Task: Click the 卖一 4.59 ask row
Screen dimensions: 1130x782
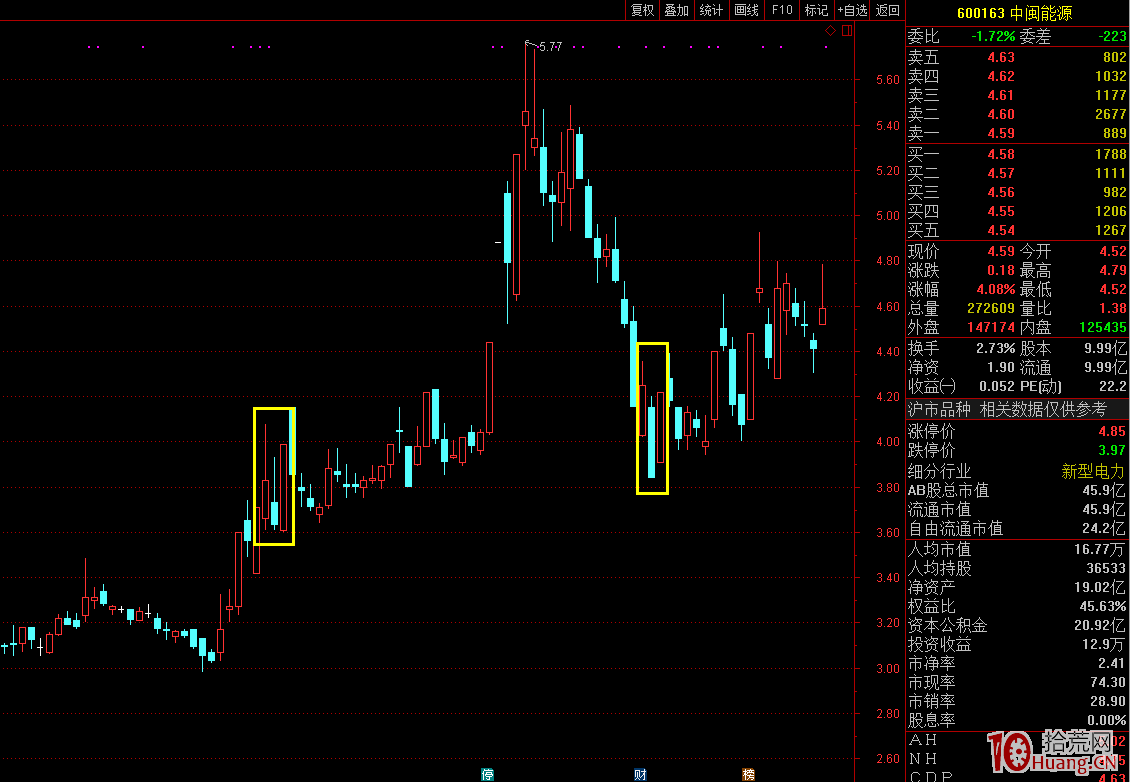Action: coord(1017,133)
